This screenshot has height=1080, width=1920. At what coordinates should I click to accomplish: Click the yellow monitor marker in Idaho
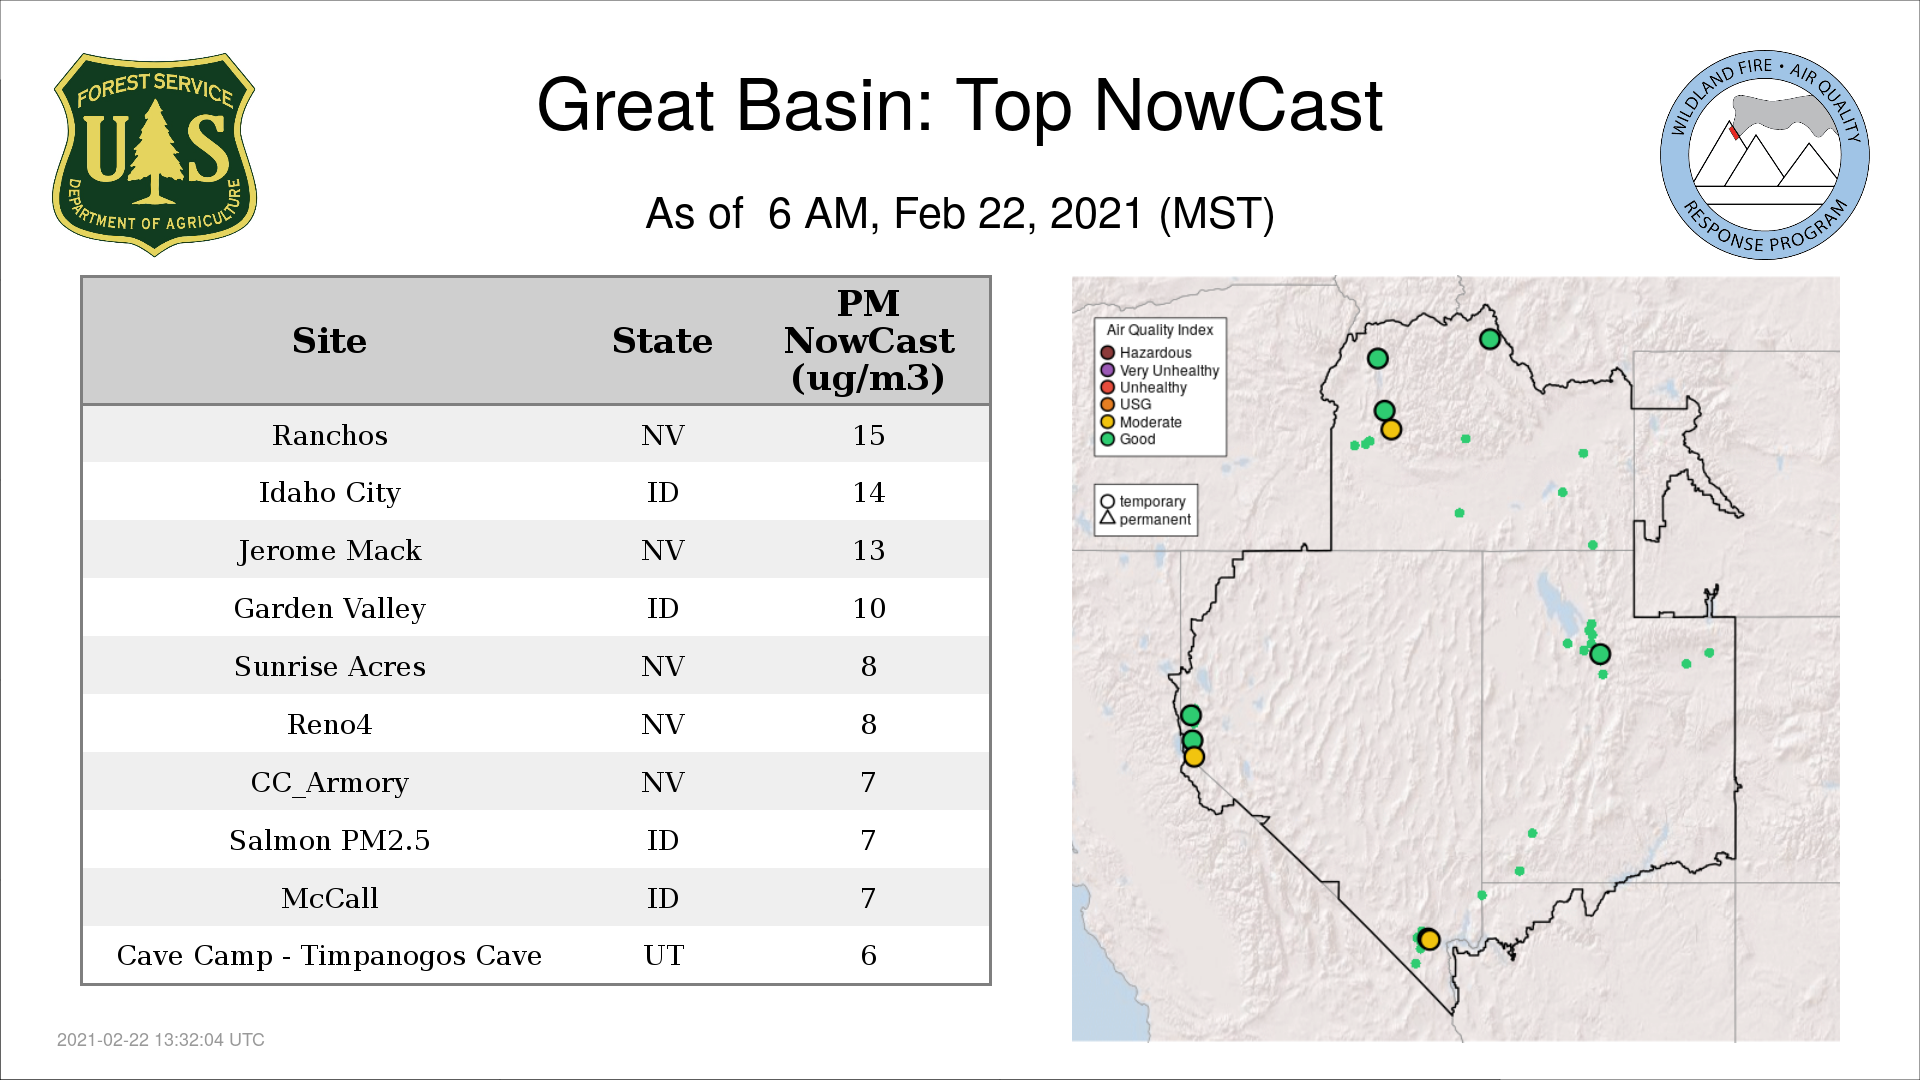pyautogui.click(x=1391, y=430)
